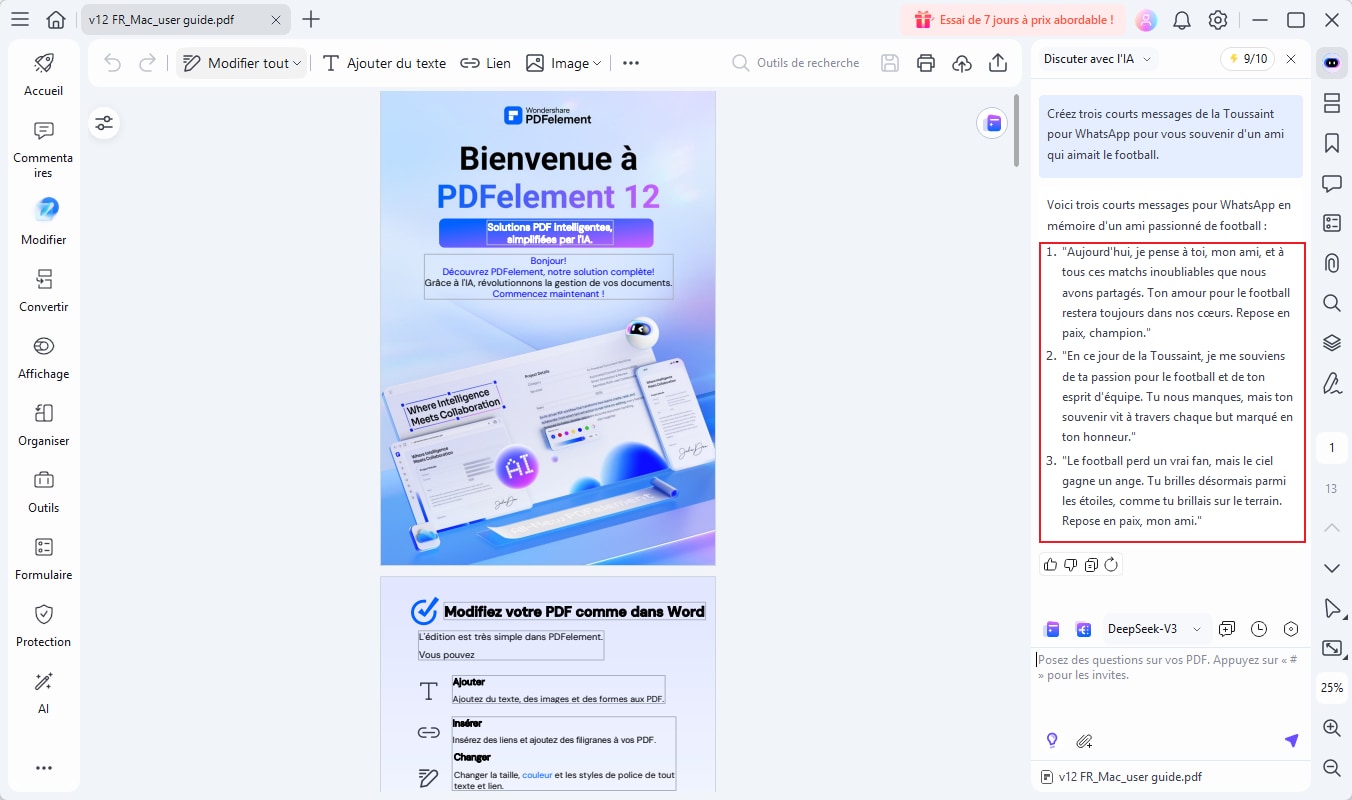Open the 25% zoom level control

1331,688
